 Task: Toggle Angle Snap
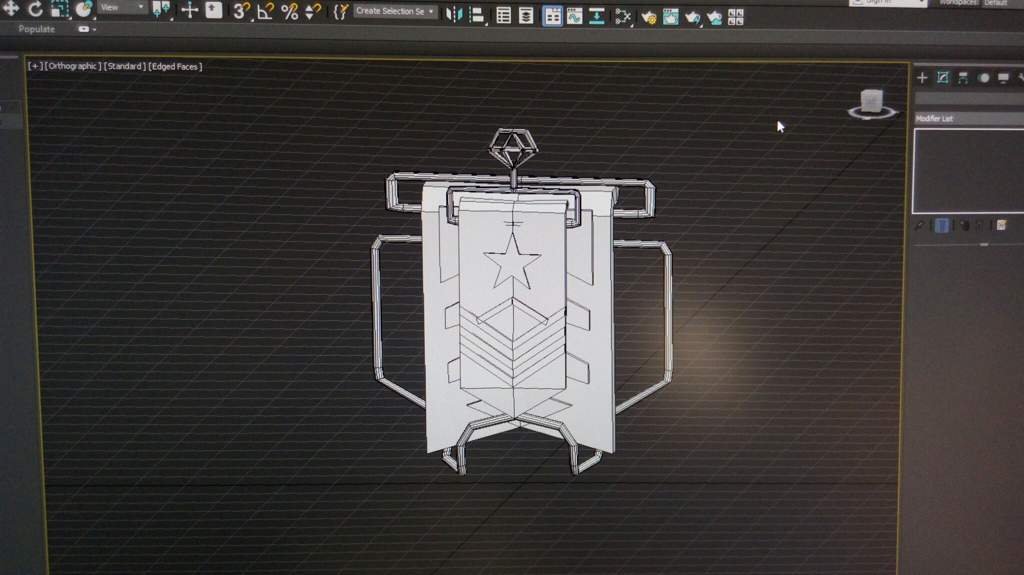coord(265,11)
